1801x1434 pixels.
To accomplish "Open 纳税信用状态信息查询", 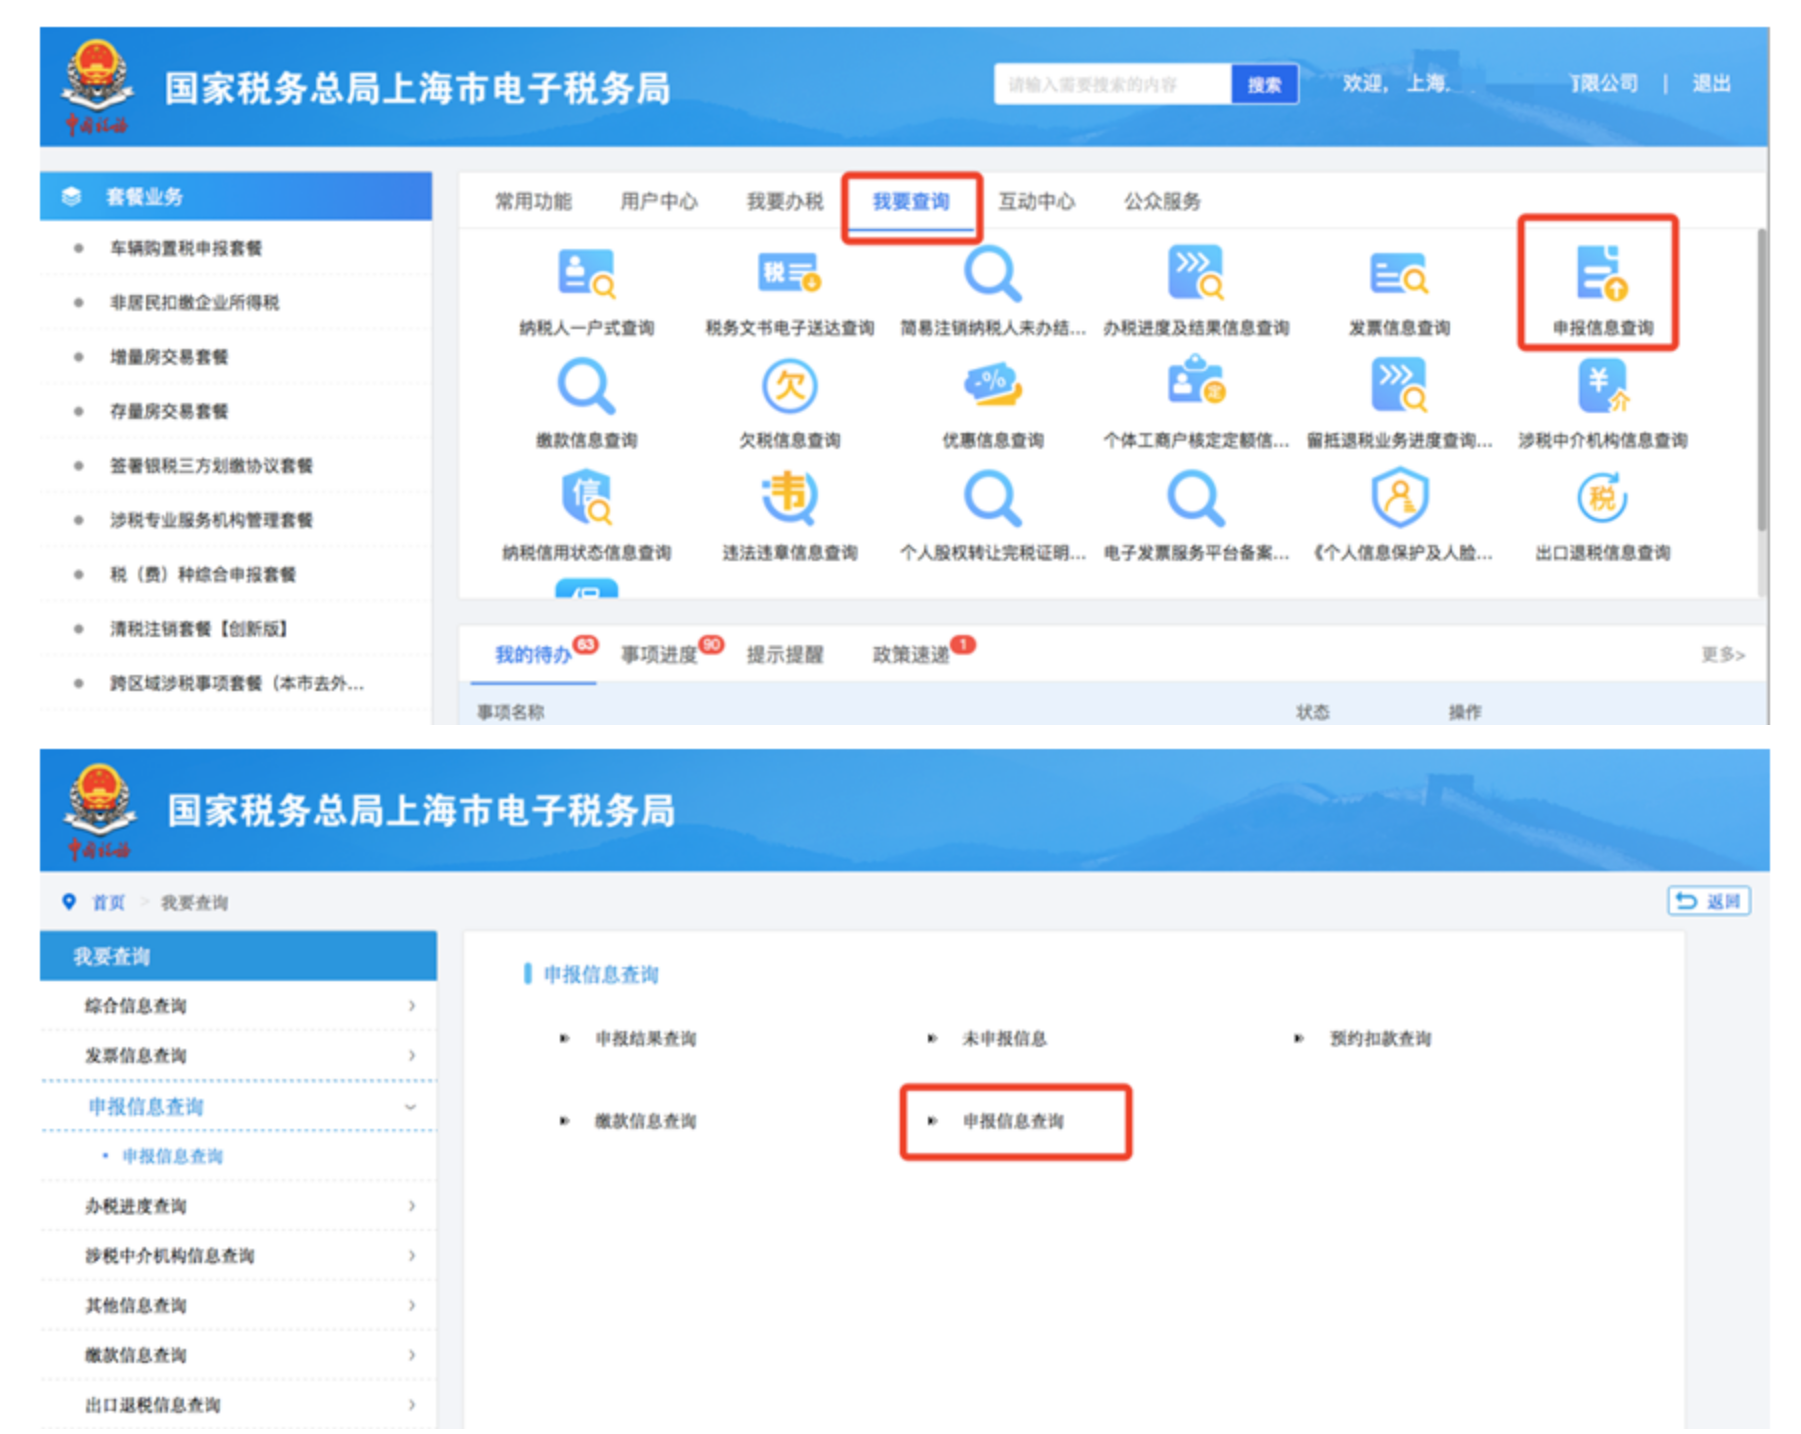I will point(588,511).
